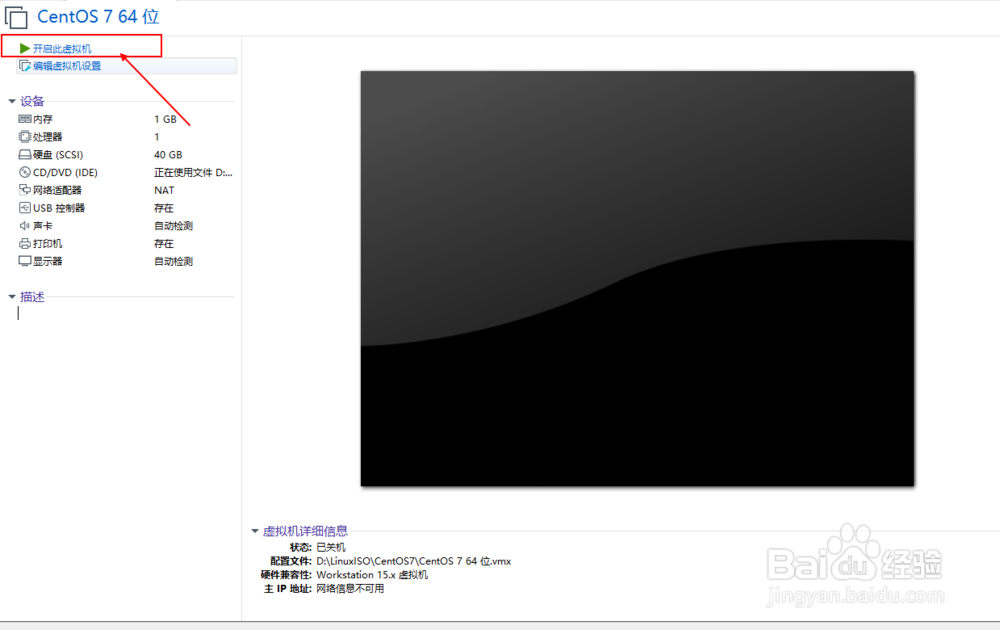Click the 描述 description input field

coord(126,313)
